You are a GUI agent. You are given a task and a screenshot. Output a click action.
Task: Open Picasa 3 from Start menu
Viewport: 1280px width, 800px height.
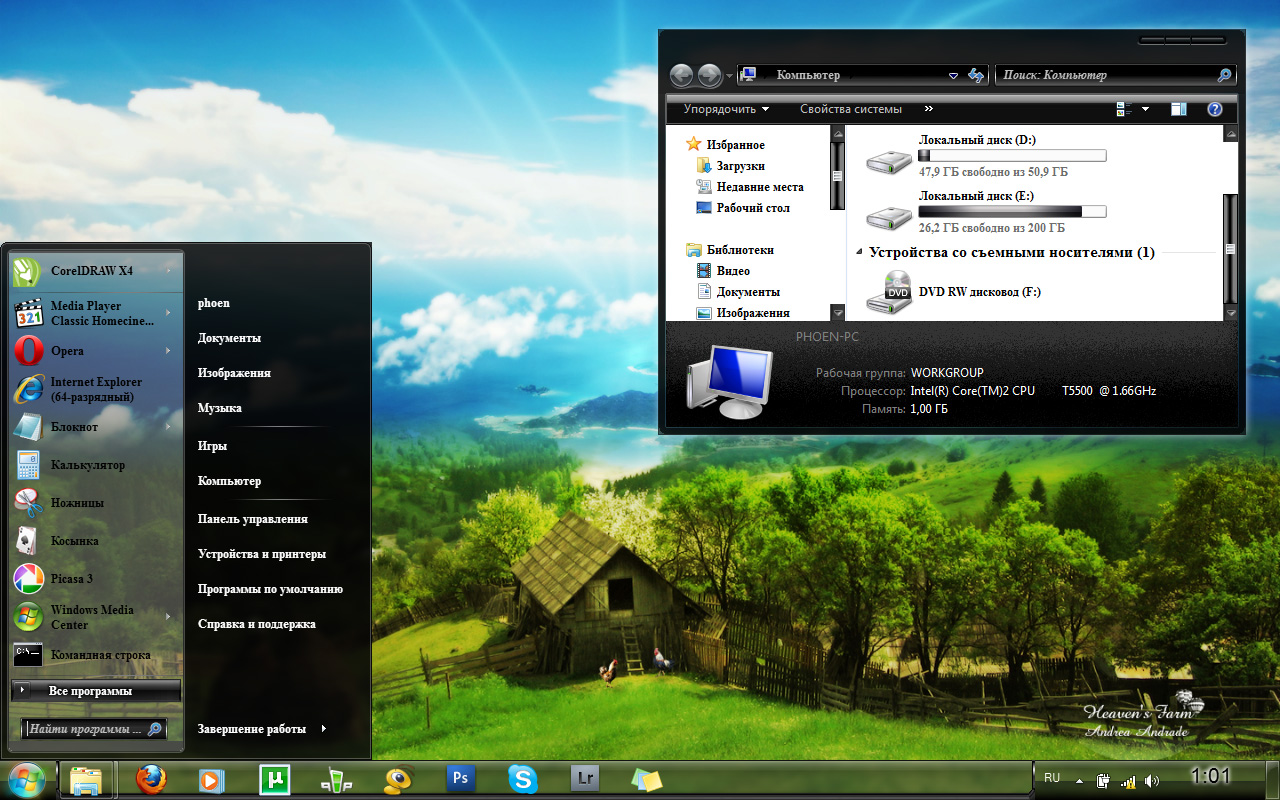coord(97,579)
